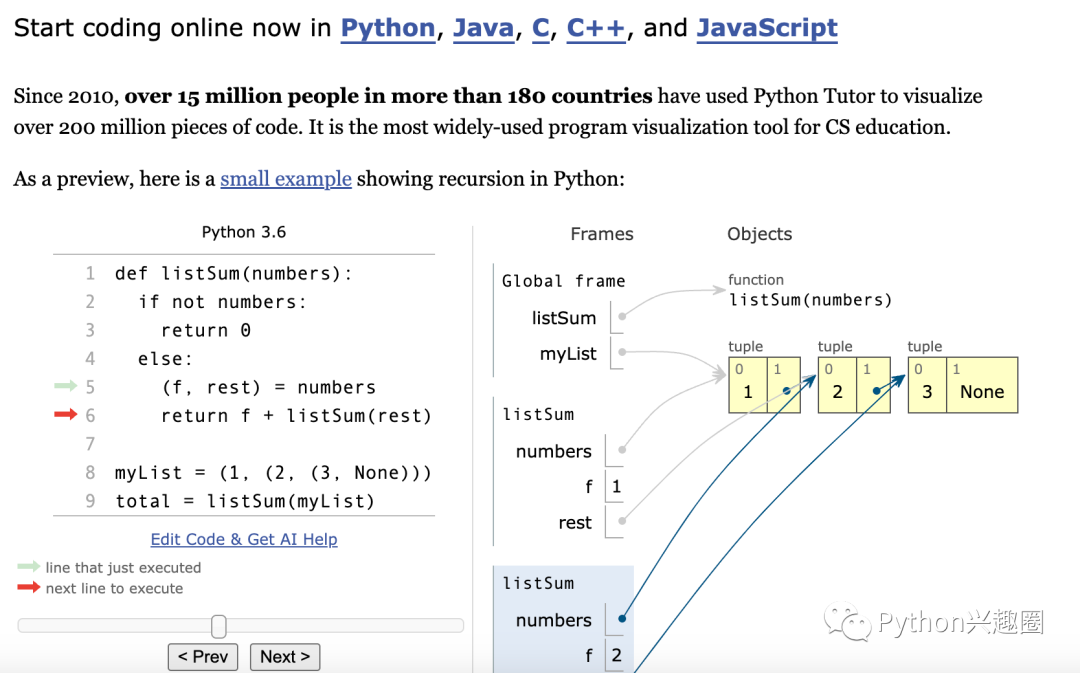The width and height of the screenshot is (1080, 673).
Task: Click the Frames column heading
Action: pos(602,234)
